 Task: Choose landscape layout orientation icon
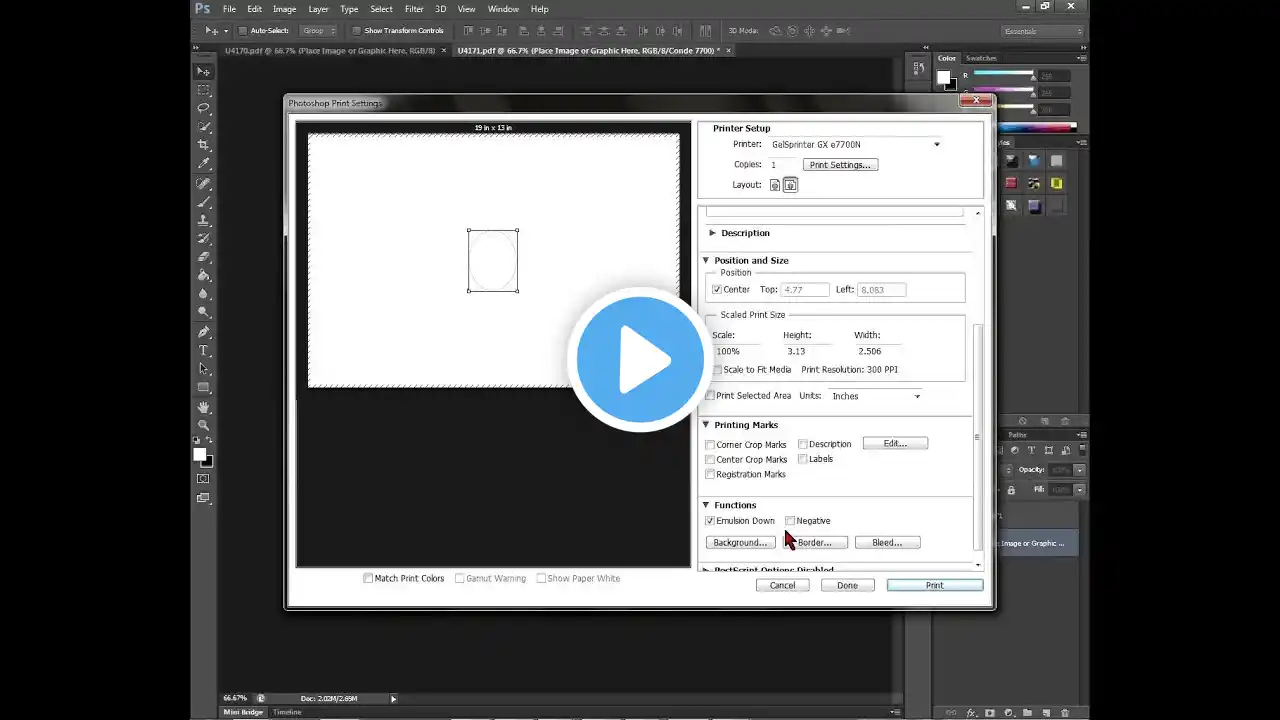point(790,185)
